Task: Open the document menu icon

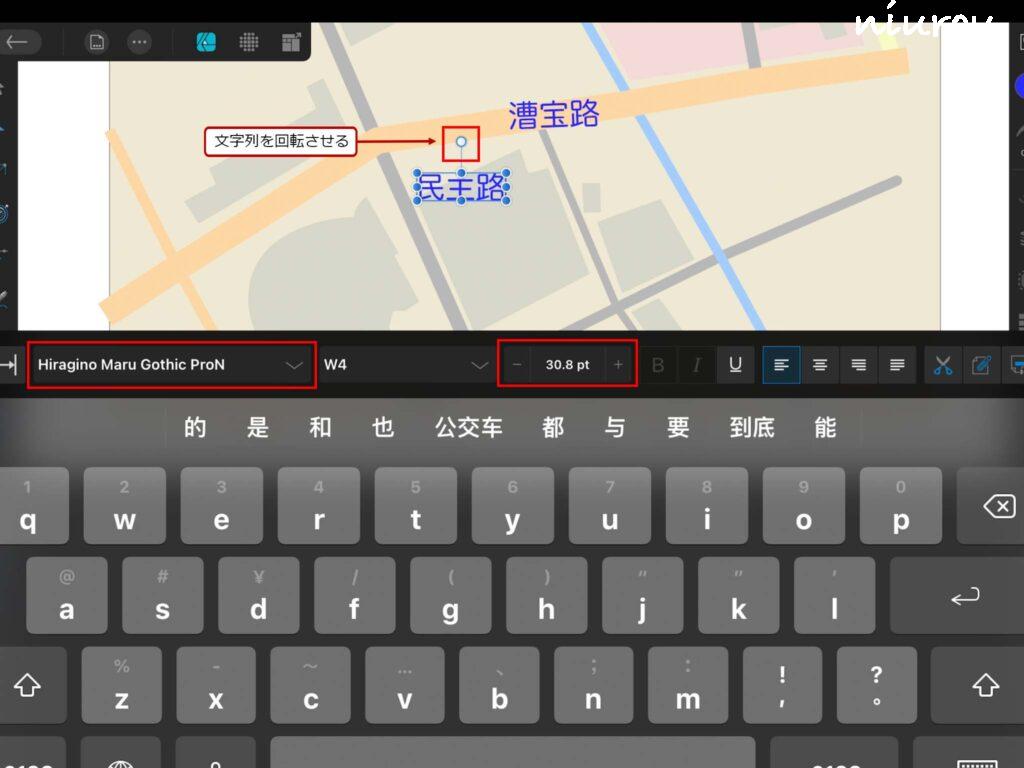Action: pos(97,42)
